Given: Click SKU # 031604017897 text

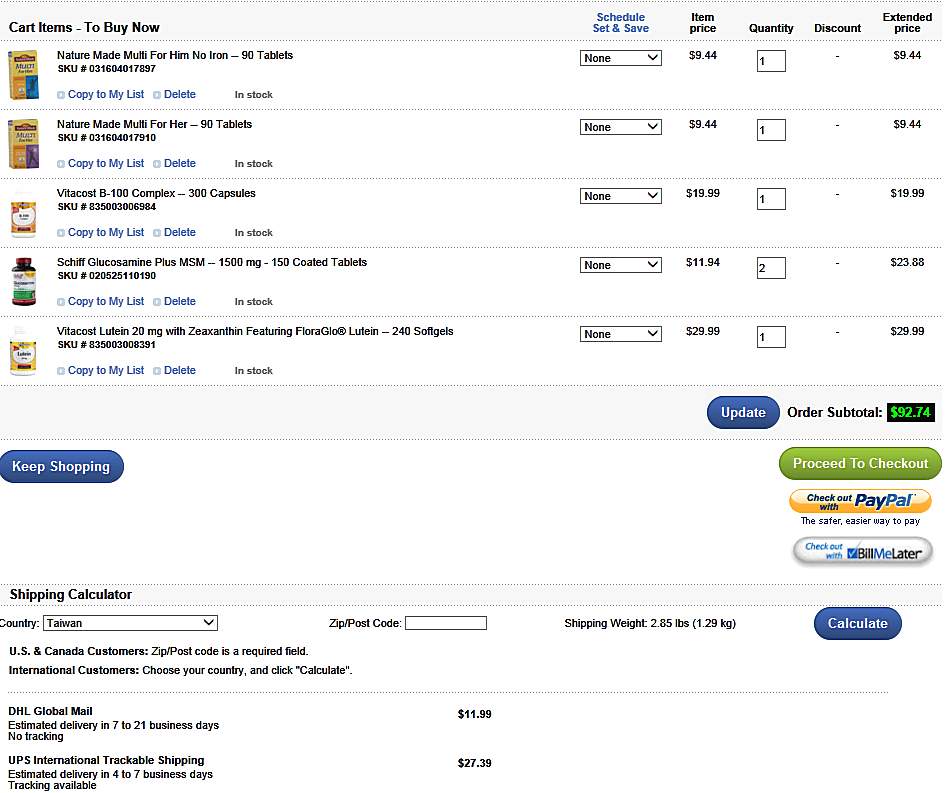Looking at the screenshot, I should (x=107, y=69).
